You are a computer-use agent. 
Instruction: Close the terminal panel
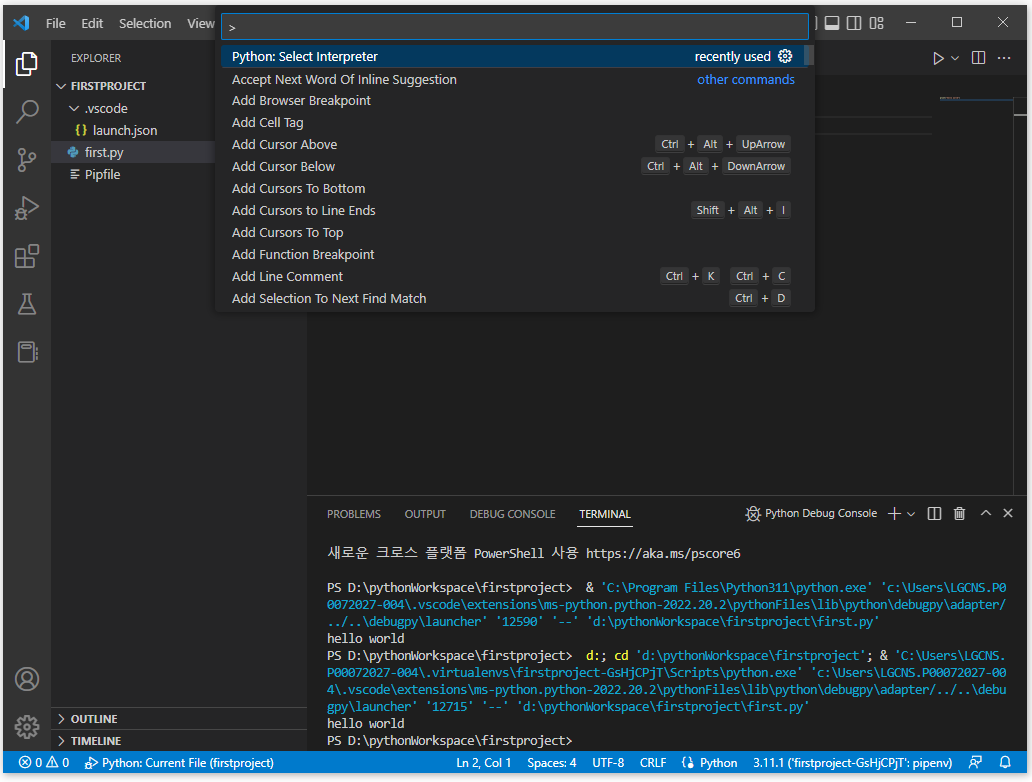1008,513
